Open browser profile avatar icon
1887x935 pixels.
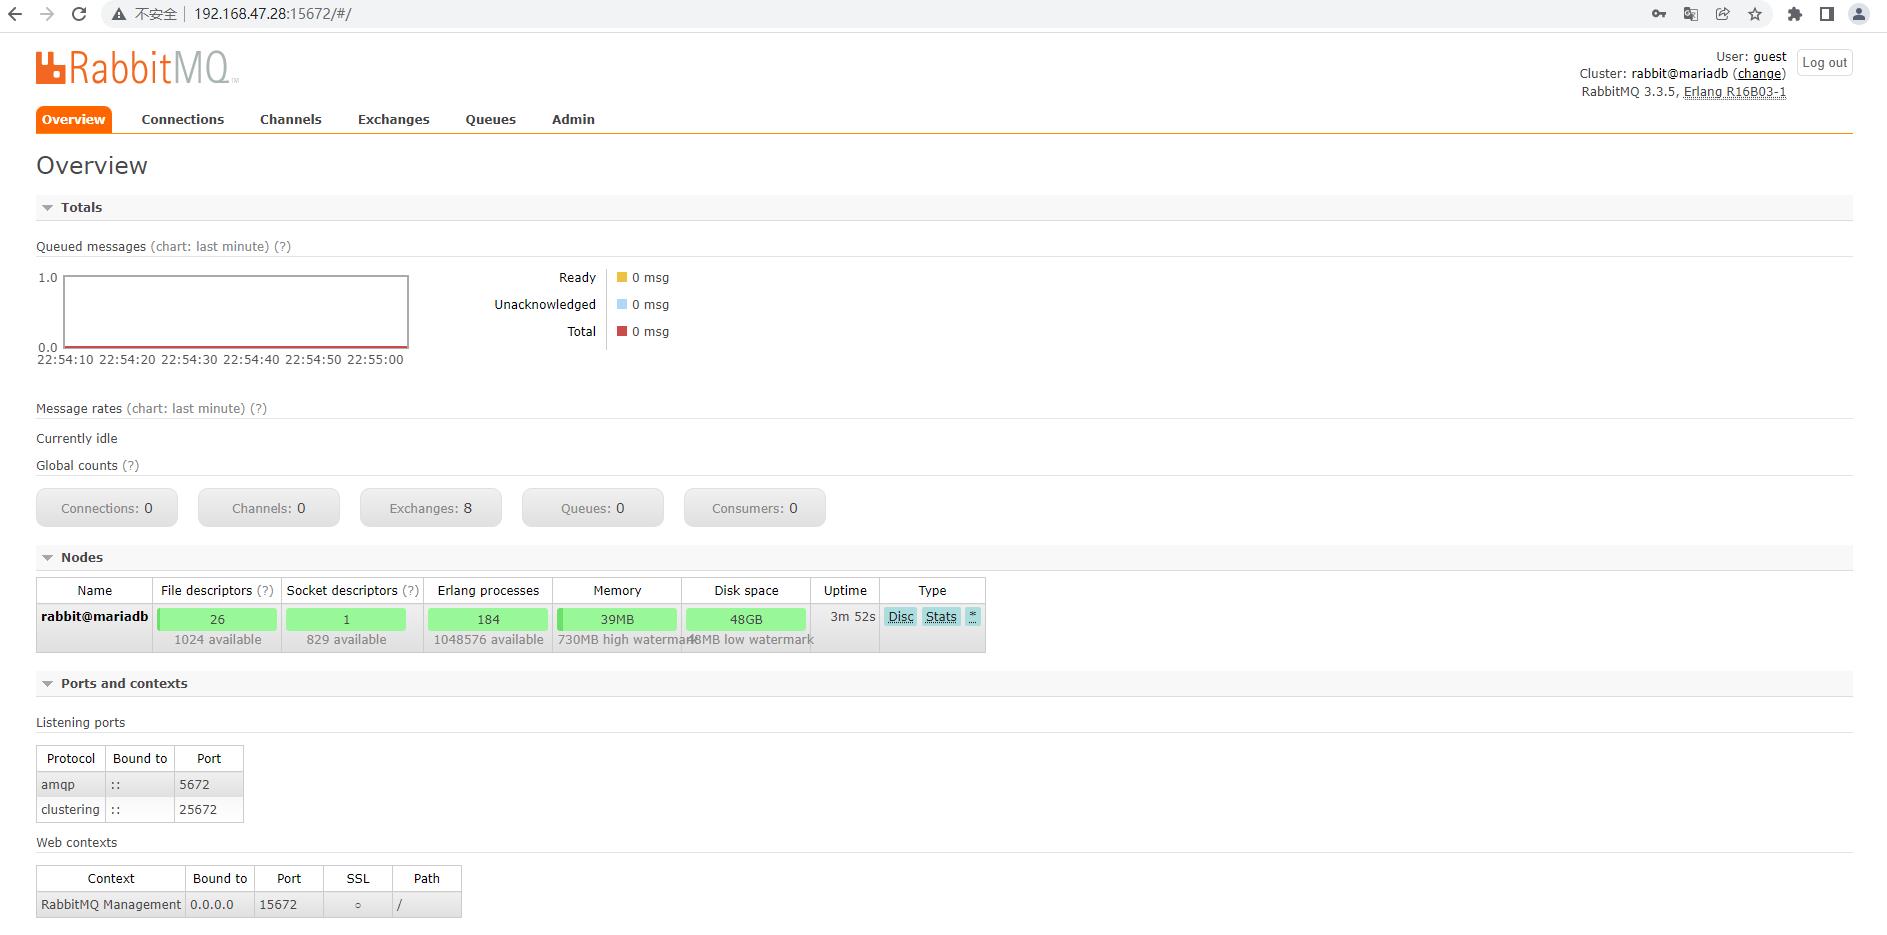click(1859, 14)
